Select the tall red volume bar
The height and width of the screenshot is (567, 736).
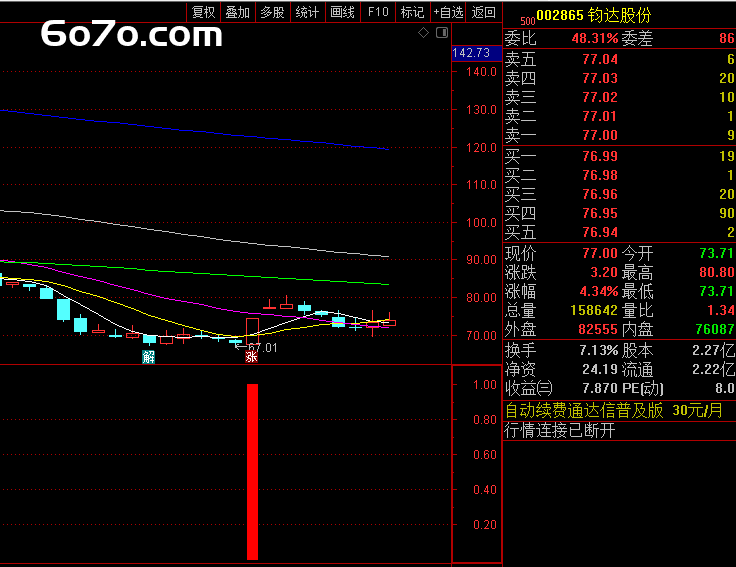click(x=253, y=472)
